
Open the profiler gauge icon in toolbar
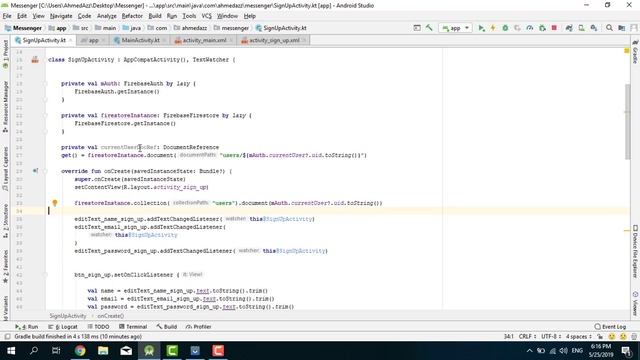pyautogui.click(x=529, y=28)
